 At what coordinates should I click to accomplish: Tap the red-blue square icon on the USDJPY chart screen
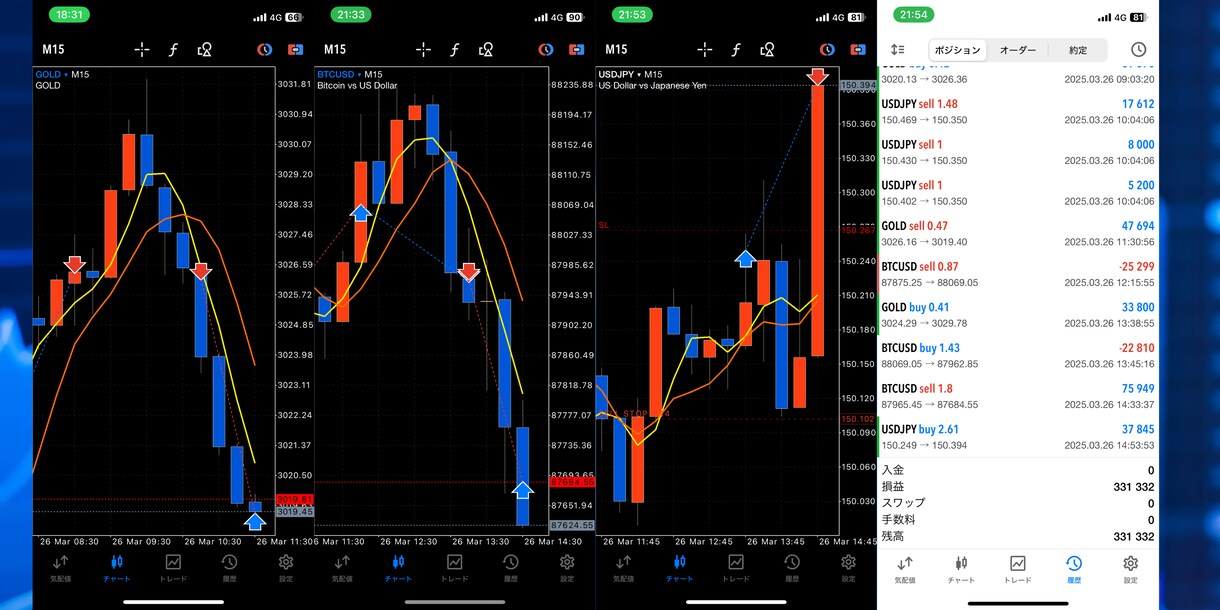coord(860,49)
